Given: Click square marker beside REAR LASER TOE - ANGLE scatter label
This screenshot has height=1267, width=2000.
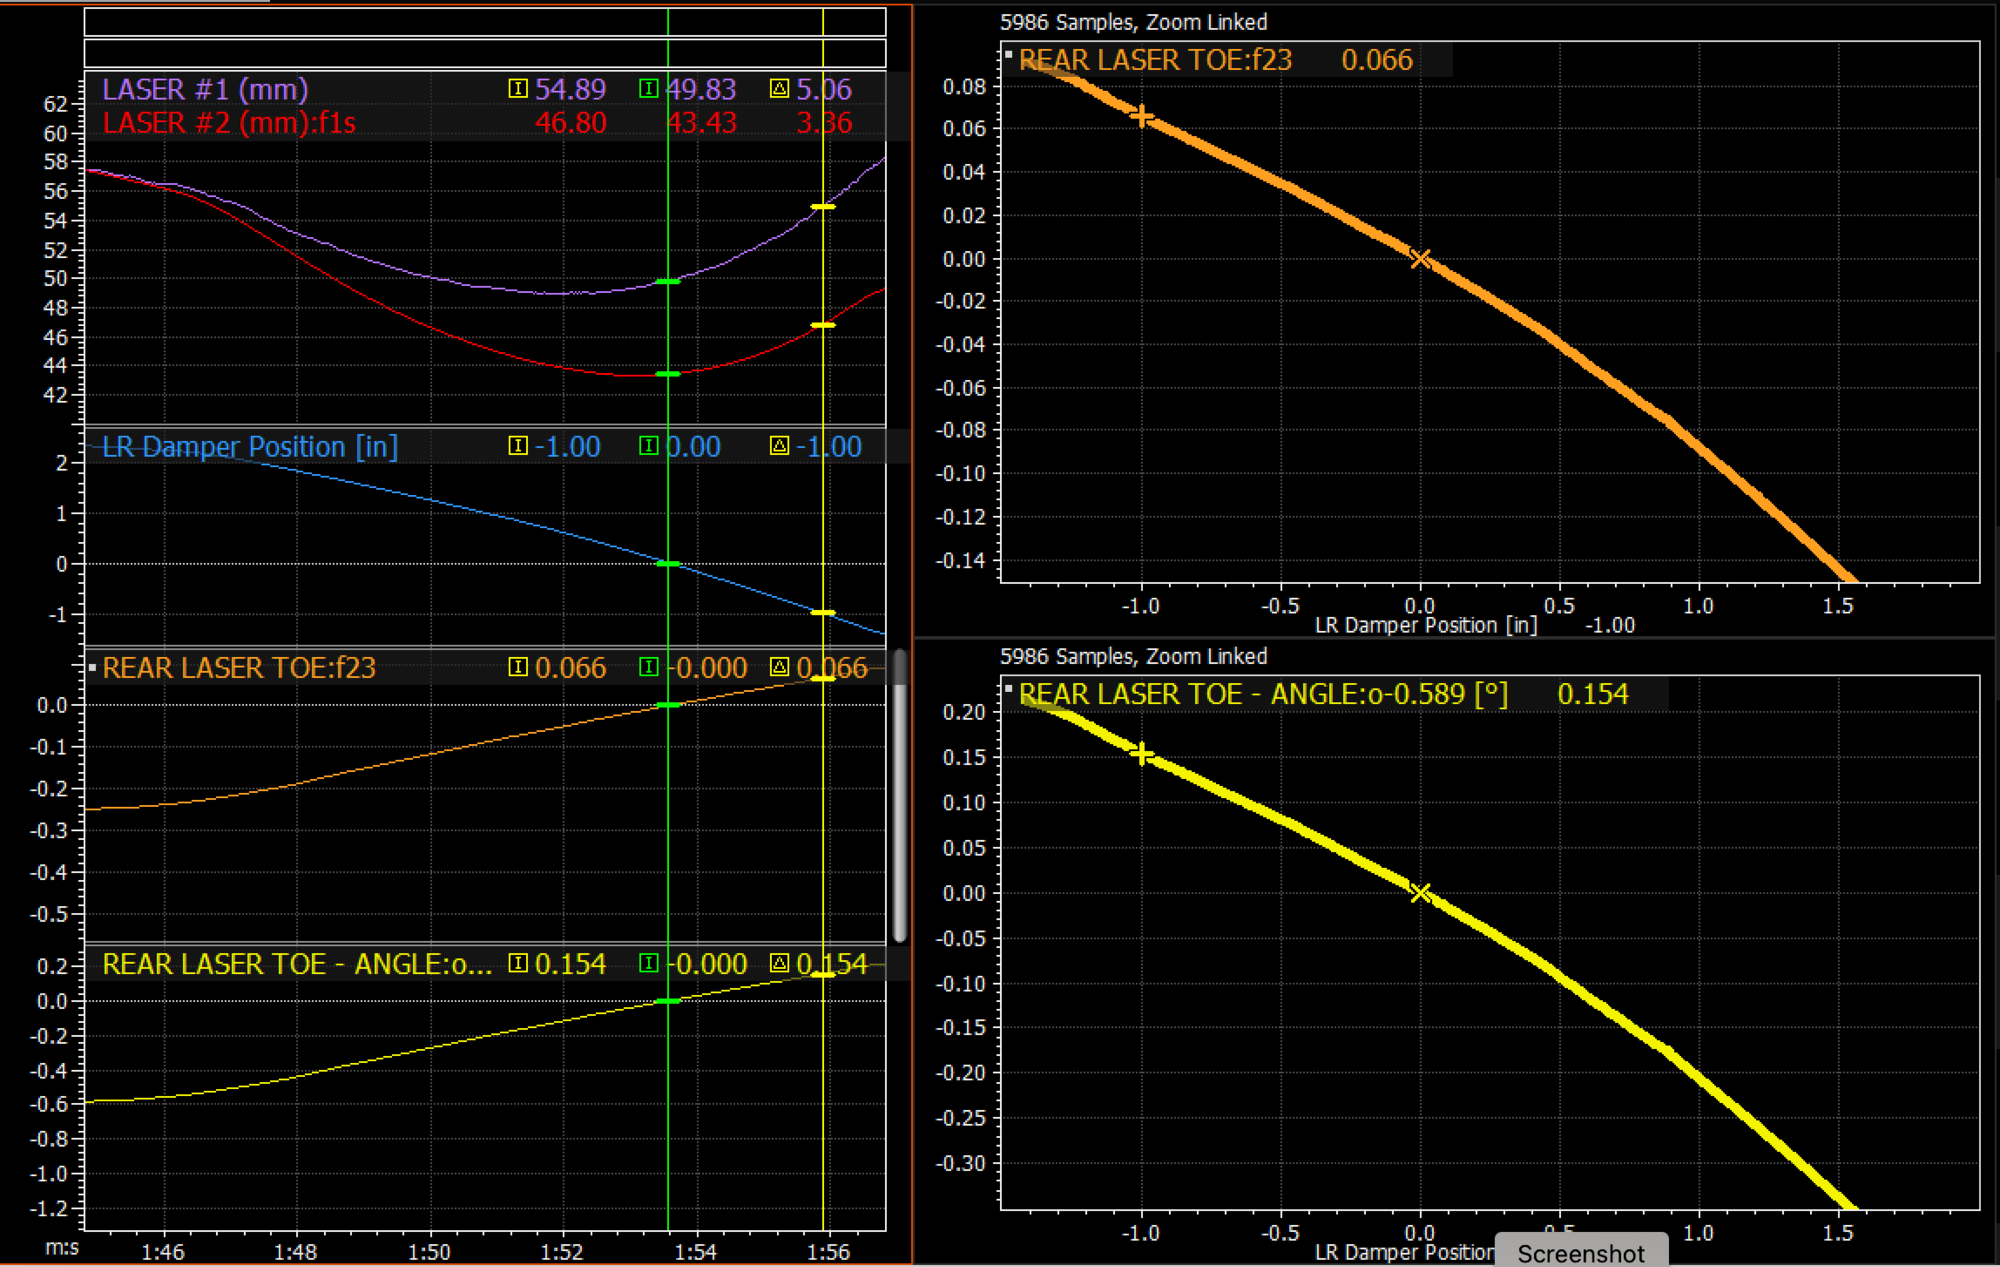Looking at the screenshot, I should point(1009,689).
